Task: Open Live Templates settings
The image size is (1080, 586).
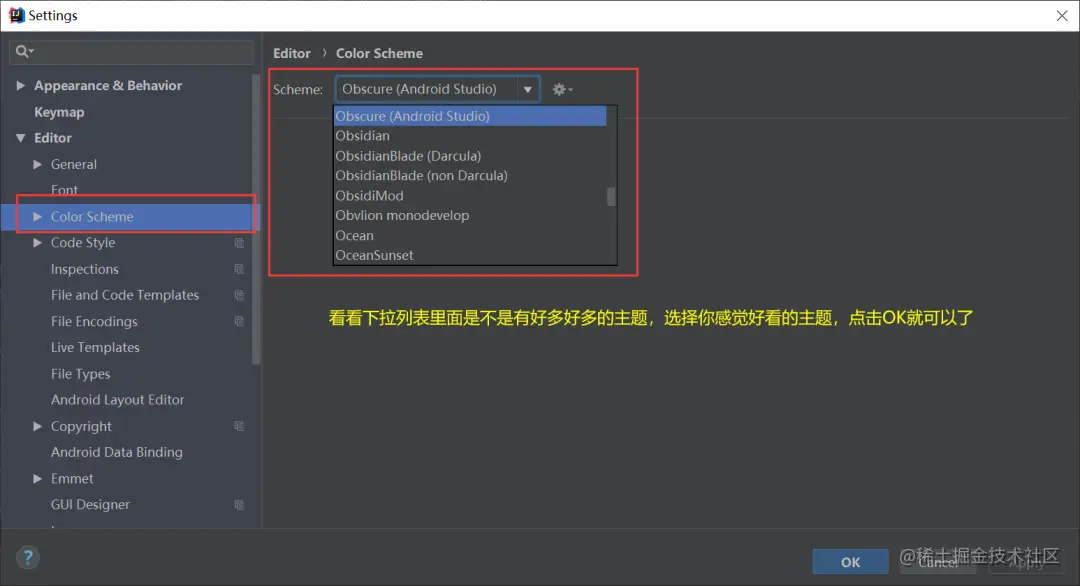Action: (x=95, y=348)
